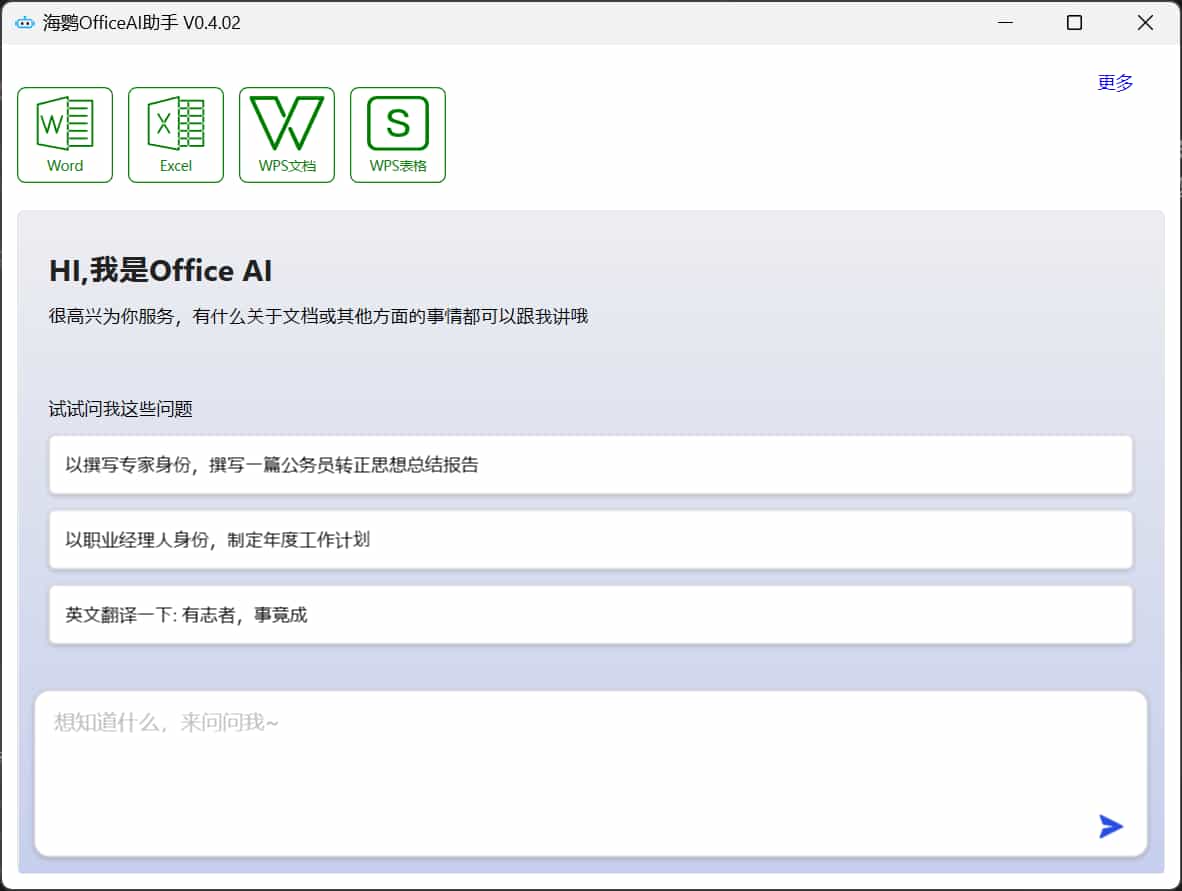Click the Excel caption beneath the spreadsheet icon
1182x891 pixels.
(x=176, y=166)
